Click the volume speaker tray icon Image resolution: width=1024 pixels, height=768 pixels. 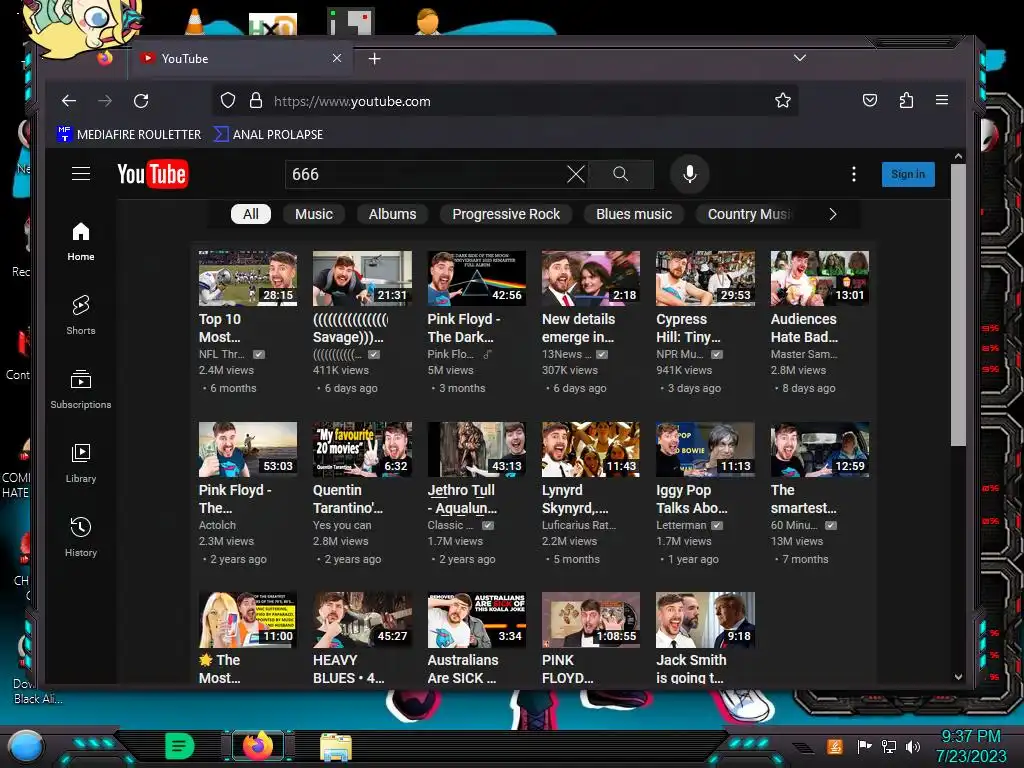pos(913,746)
